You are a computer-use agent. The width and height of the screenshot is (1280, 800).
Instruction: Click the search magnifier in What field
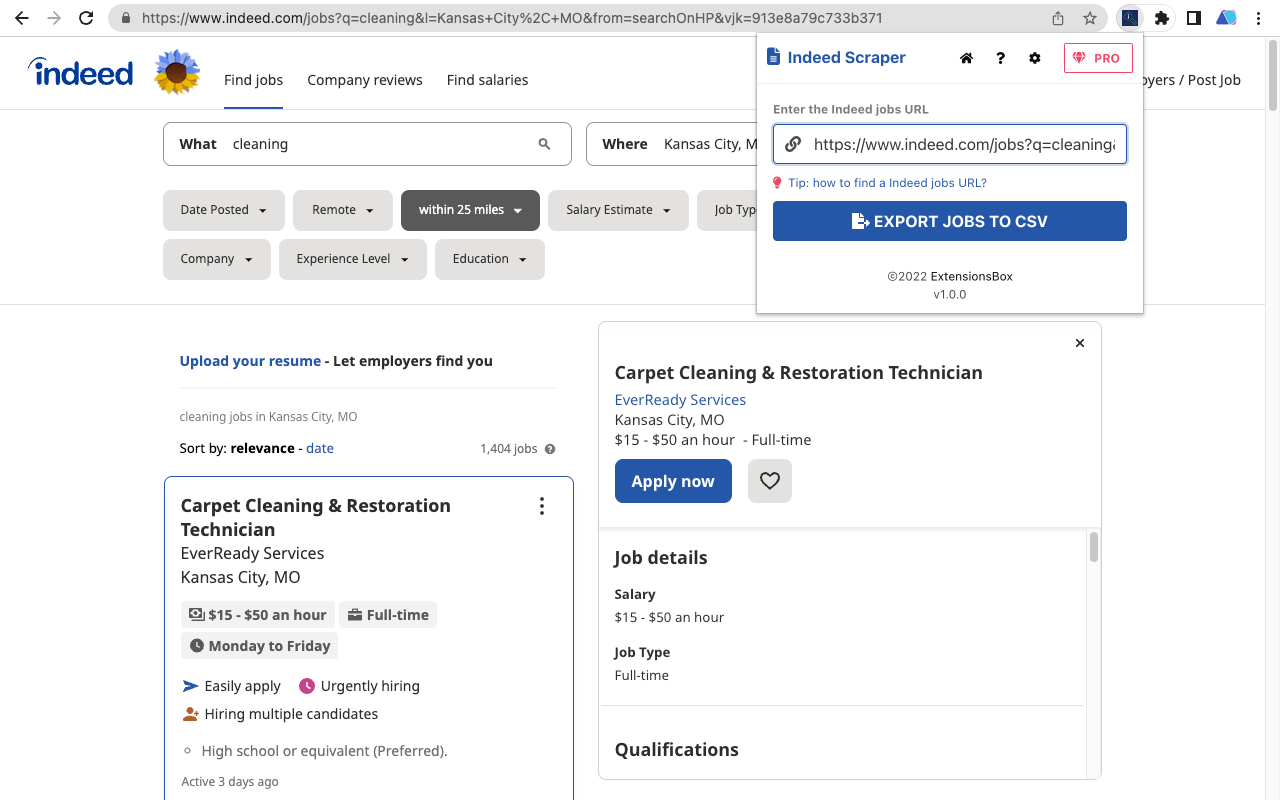point(544,144)
